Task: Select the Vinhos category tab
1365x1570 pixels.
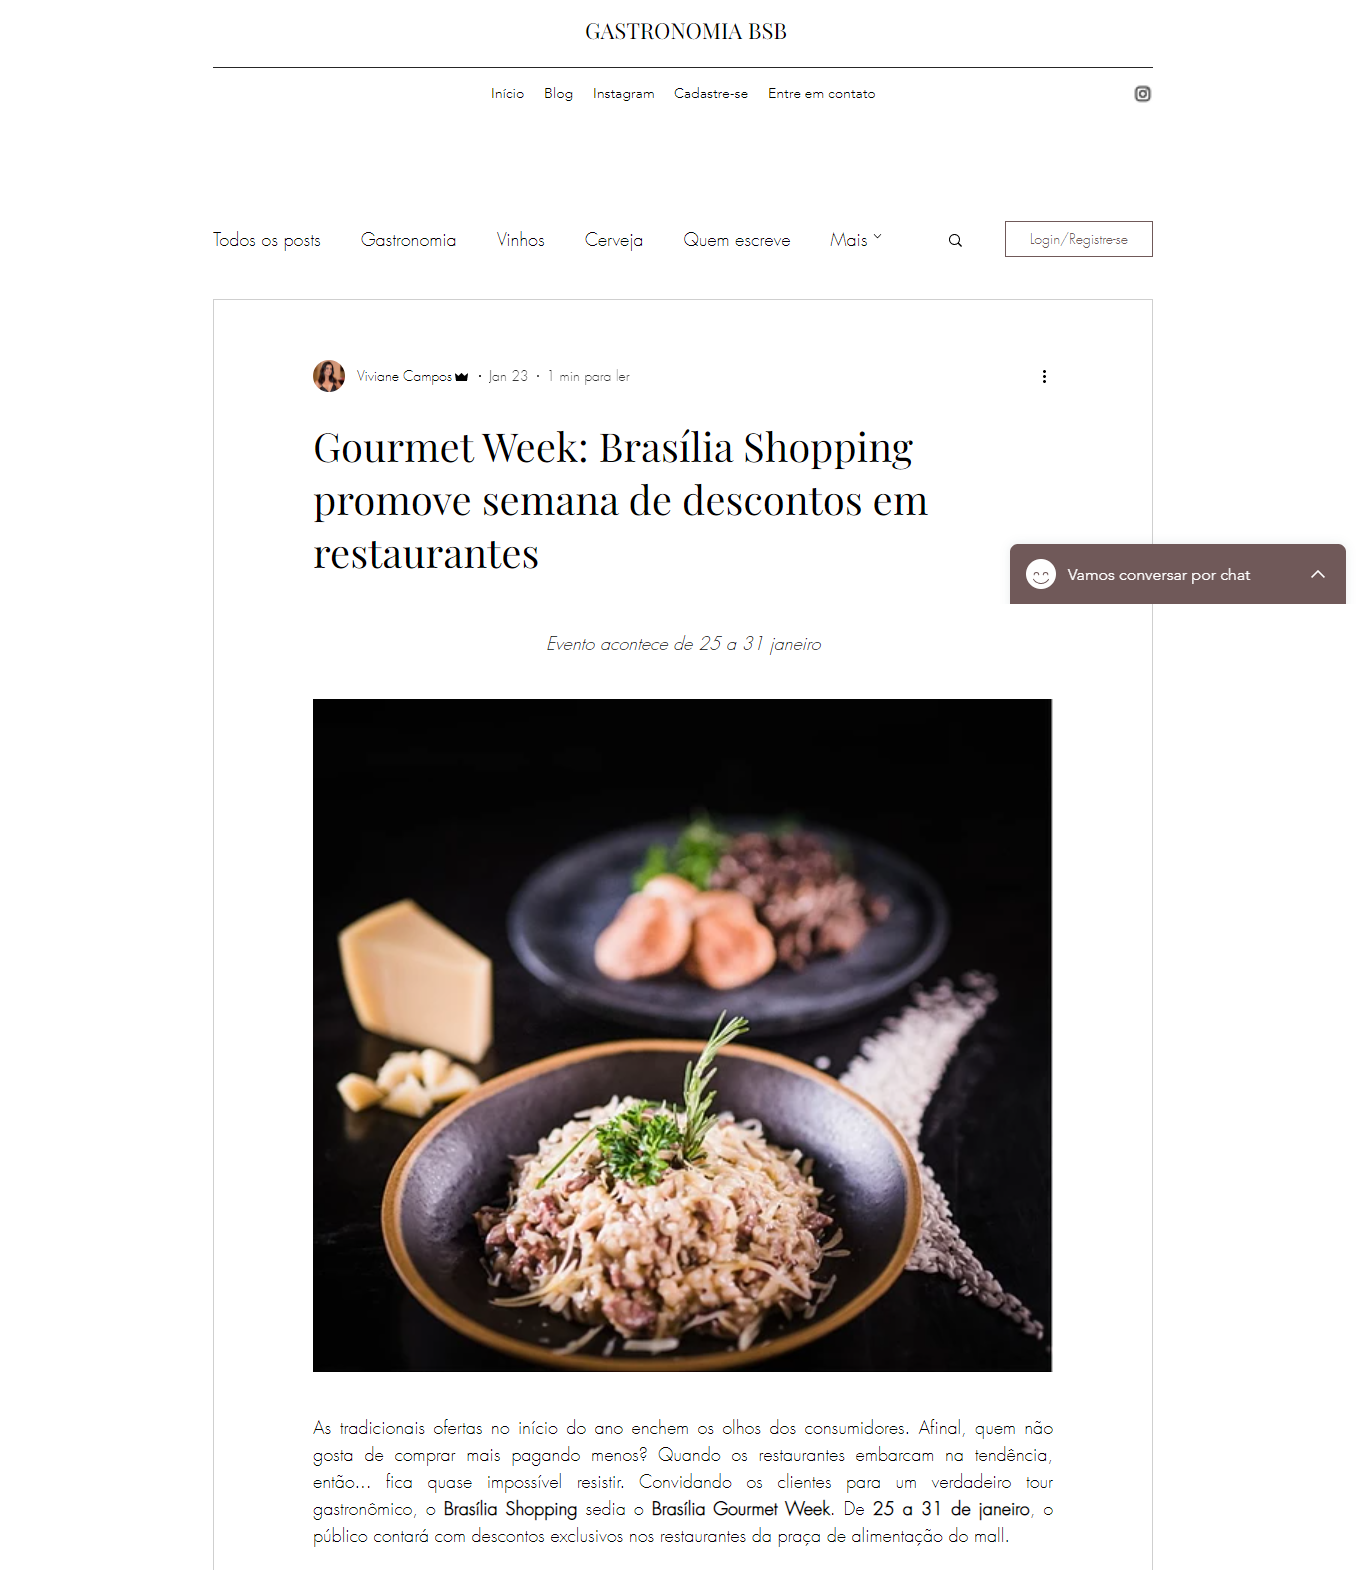Action: click(x=521, y=240)
